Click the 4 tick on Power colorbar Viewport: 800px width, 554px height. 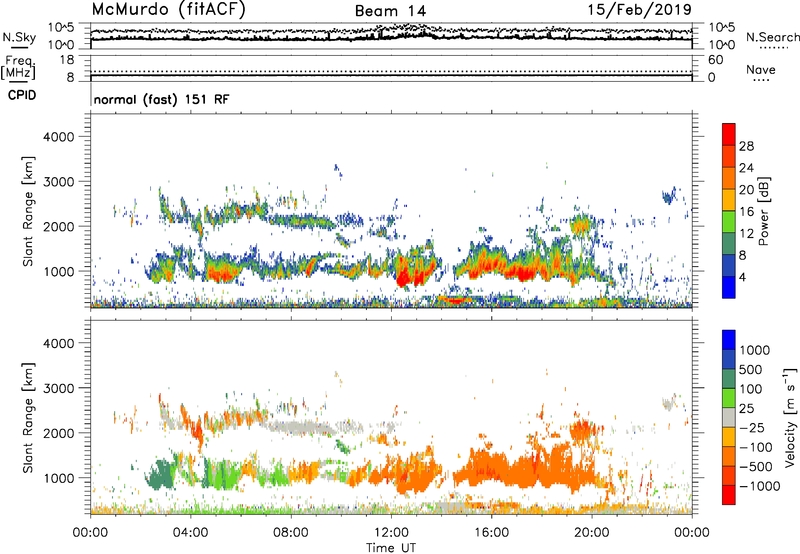(x=743, y=277)
